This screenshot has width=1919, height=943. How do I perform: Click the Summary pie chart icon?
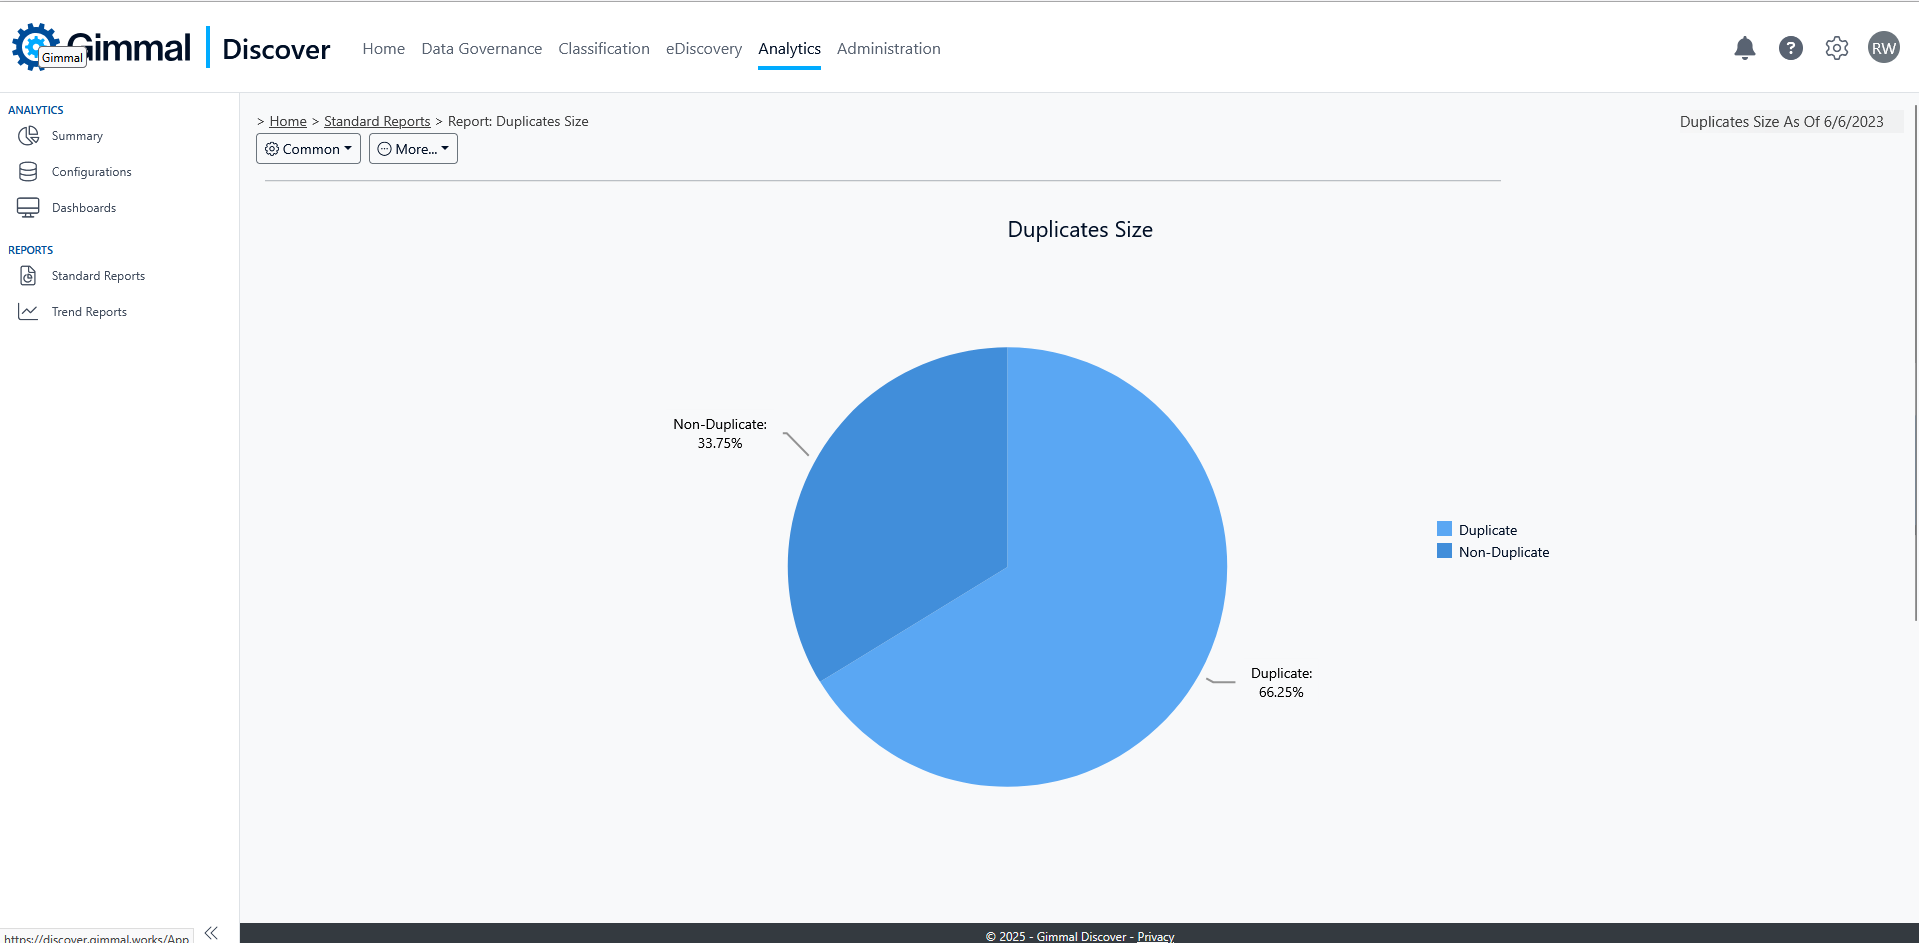[28, 136]
